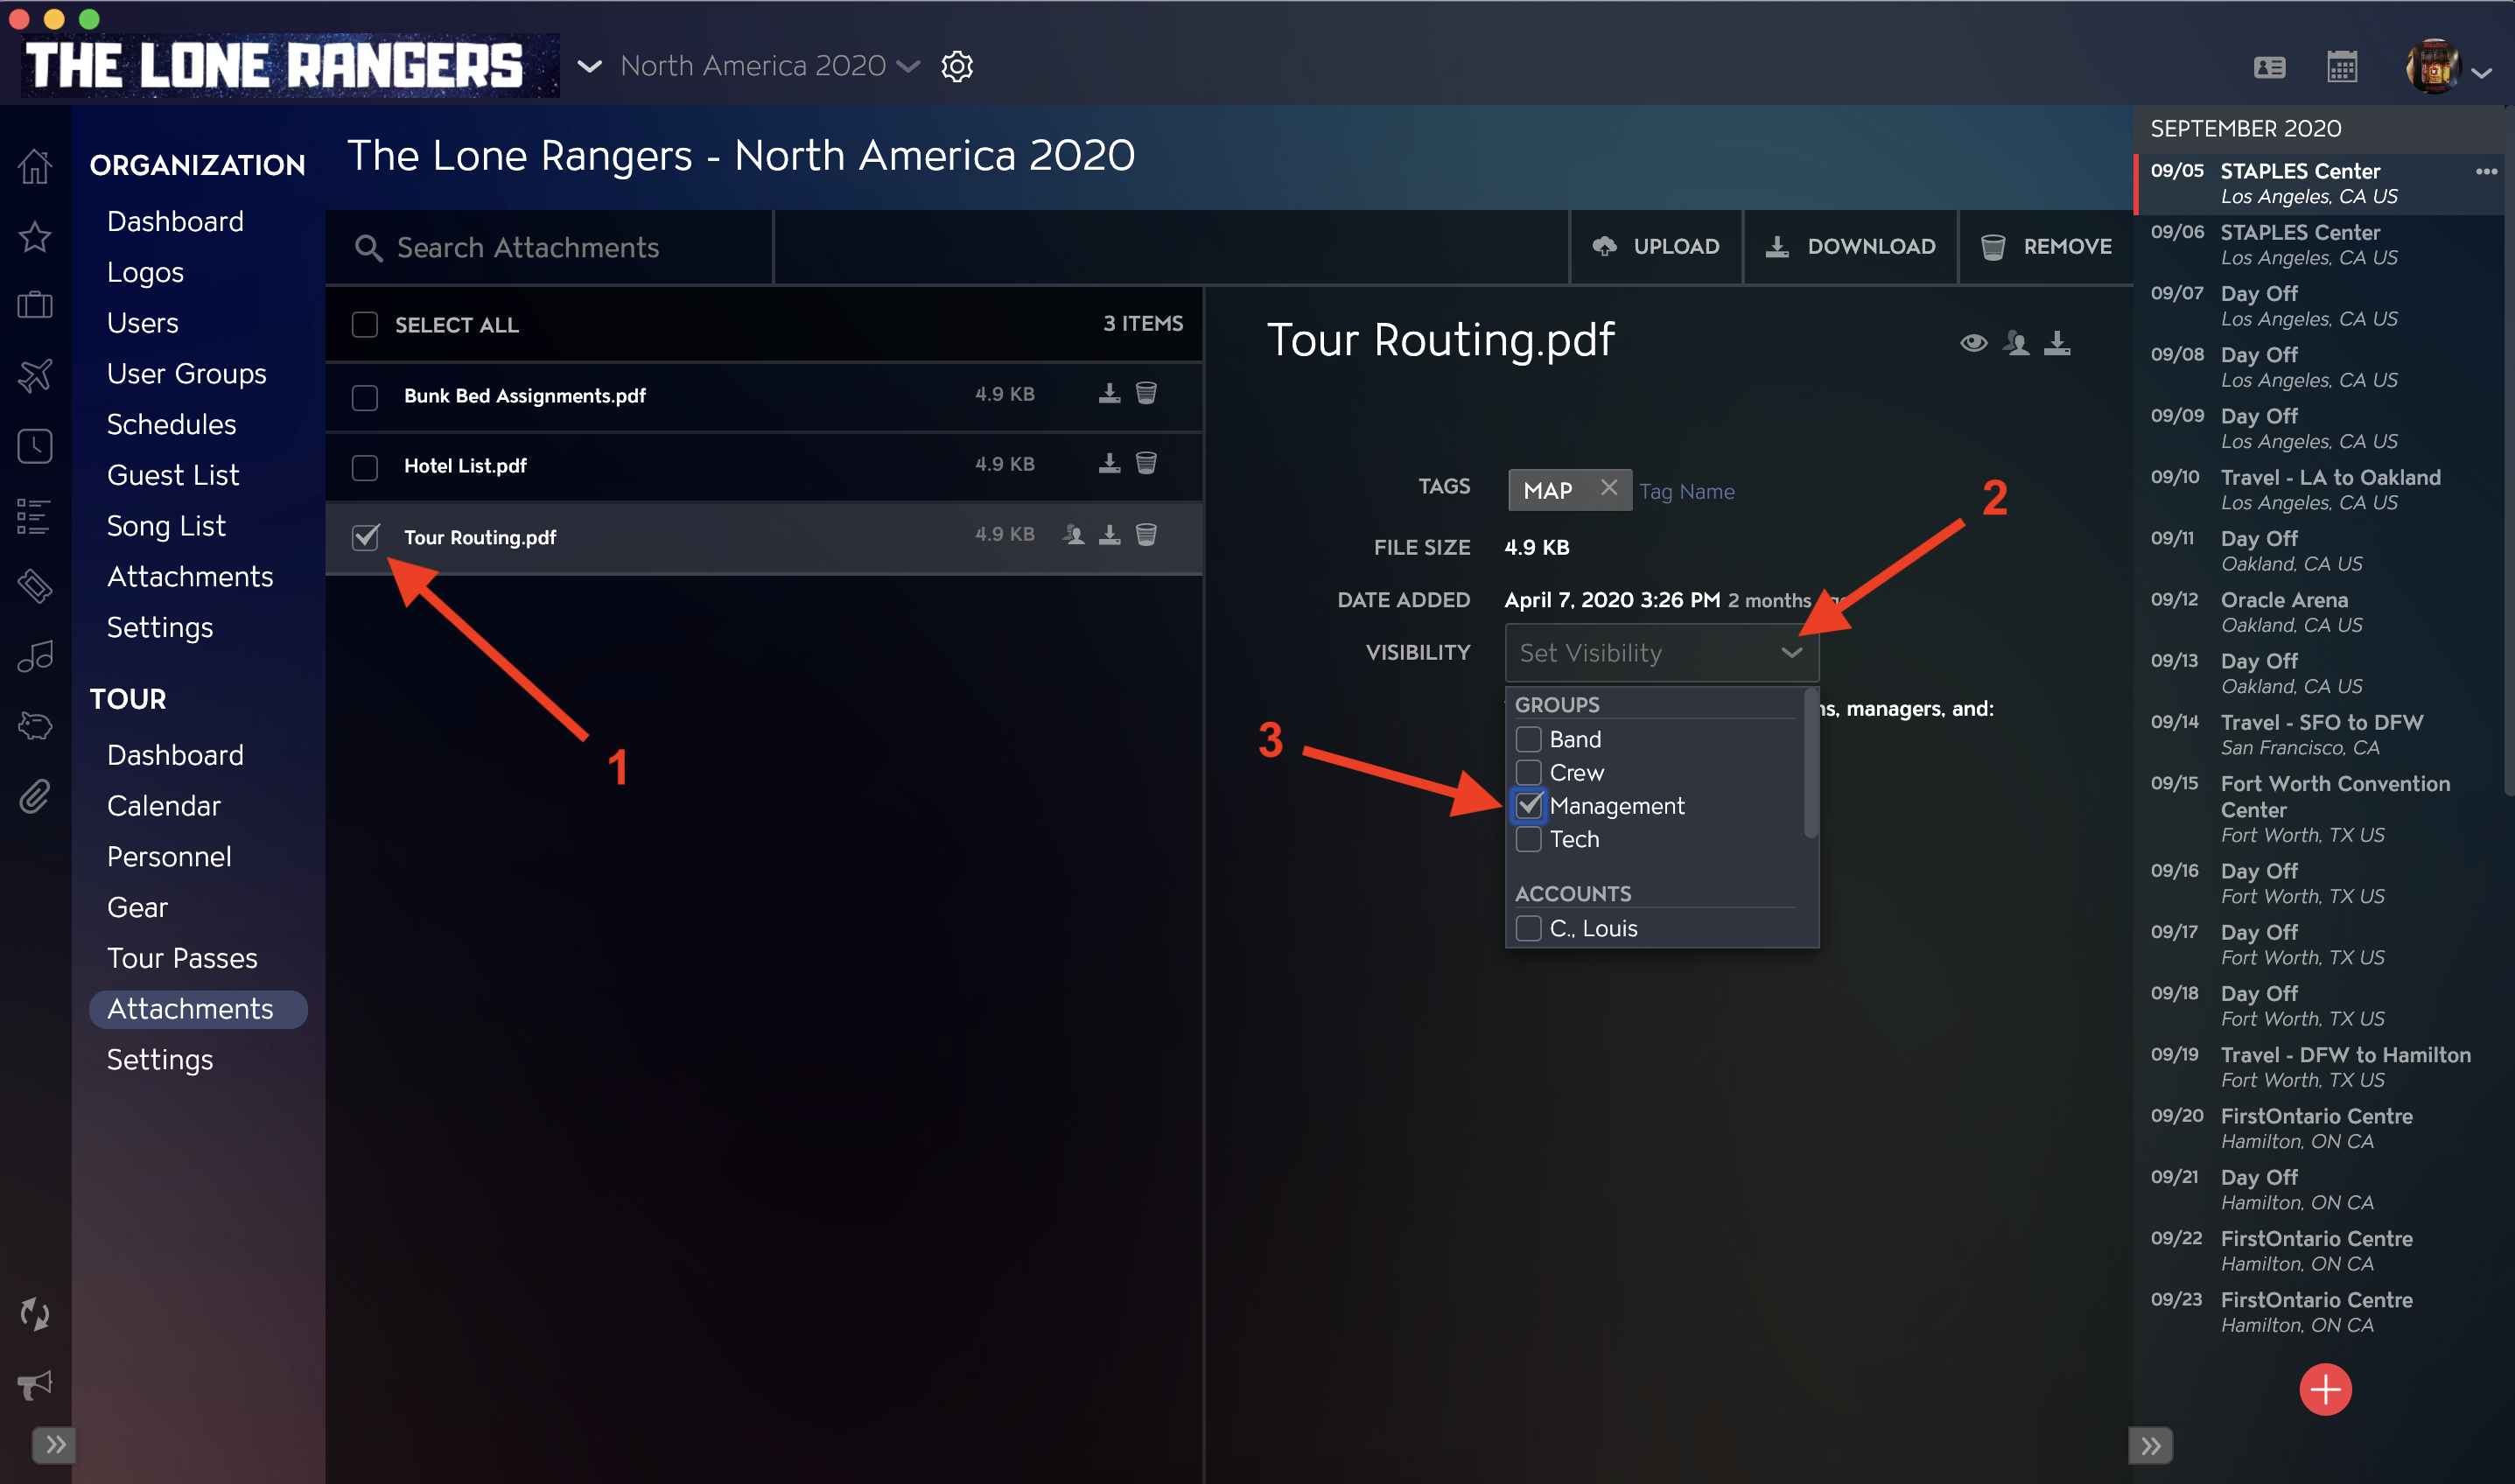Click the Remove toolbar button
Screen dimensions: 2515x1484
click(x=2045, y=247)
